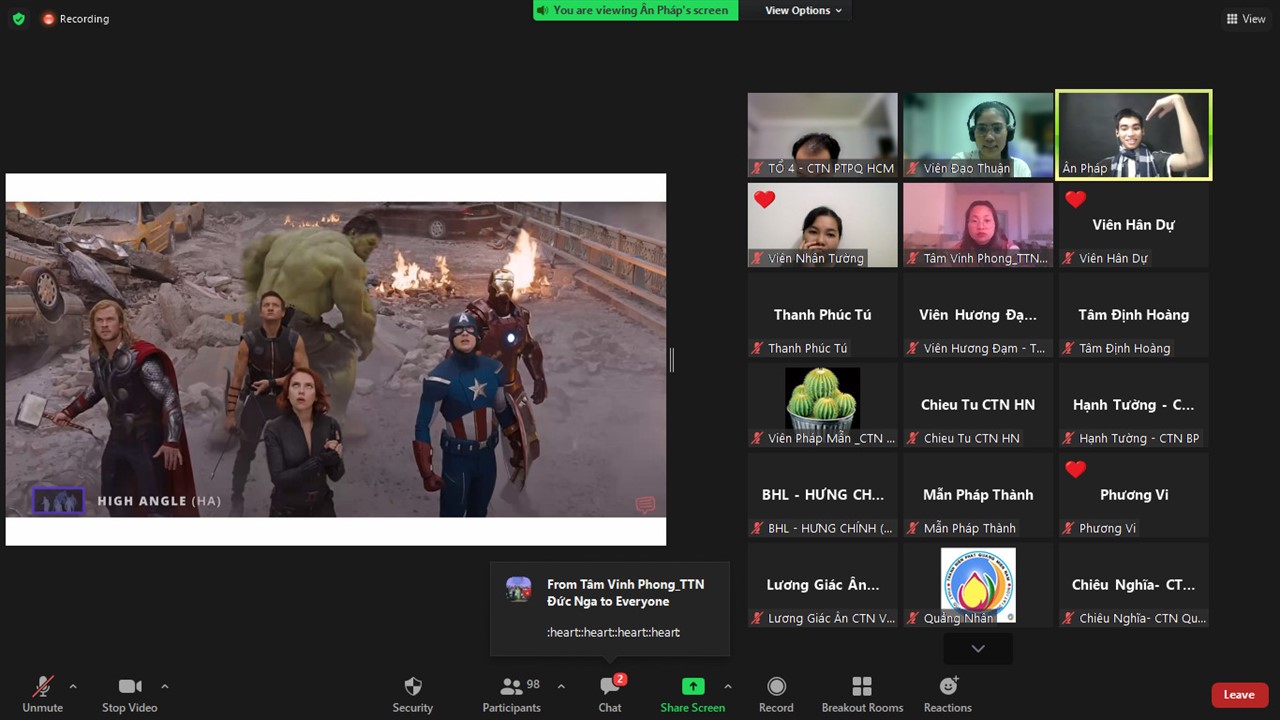This screenshot has height=720, width=1280.
Task: Click muted mic icon beside Tâm Định Hoàng
Action: (1069, 348)
